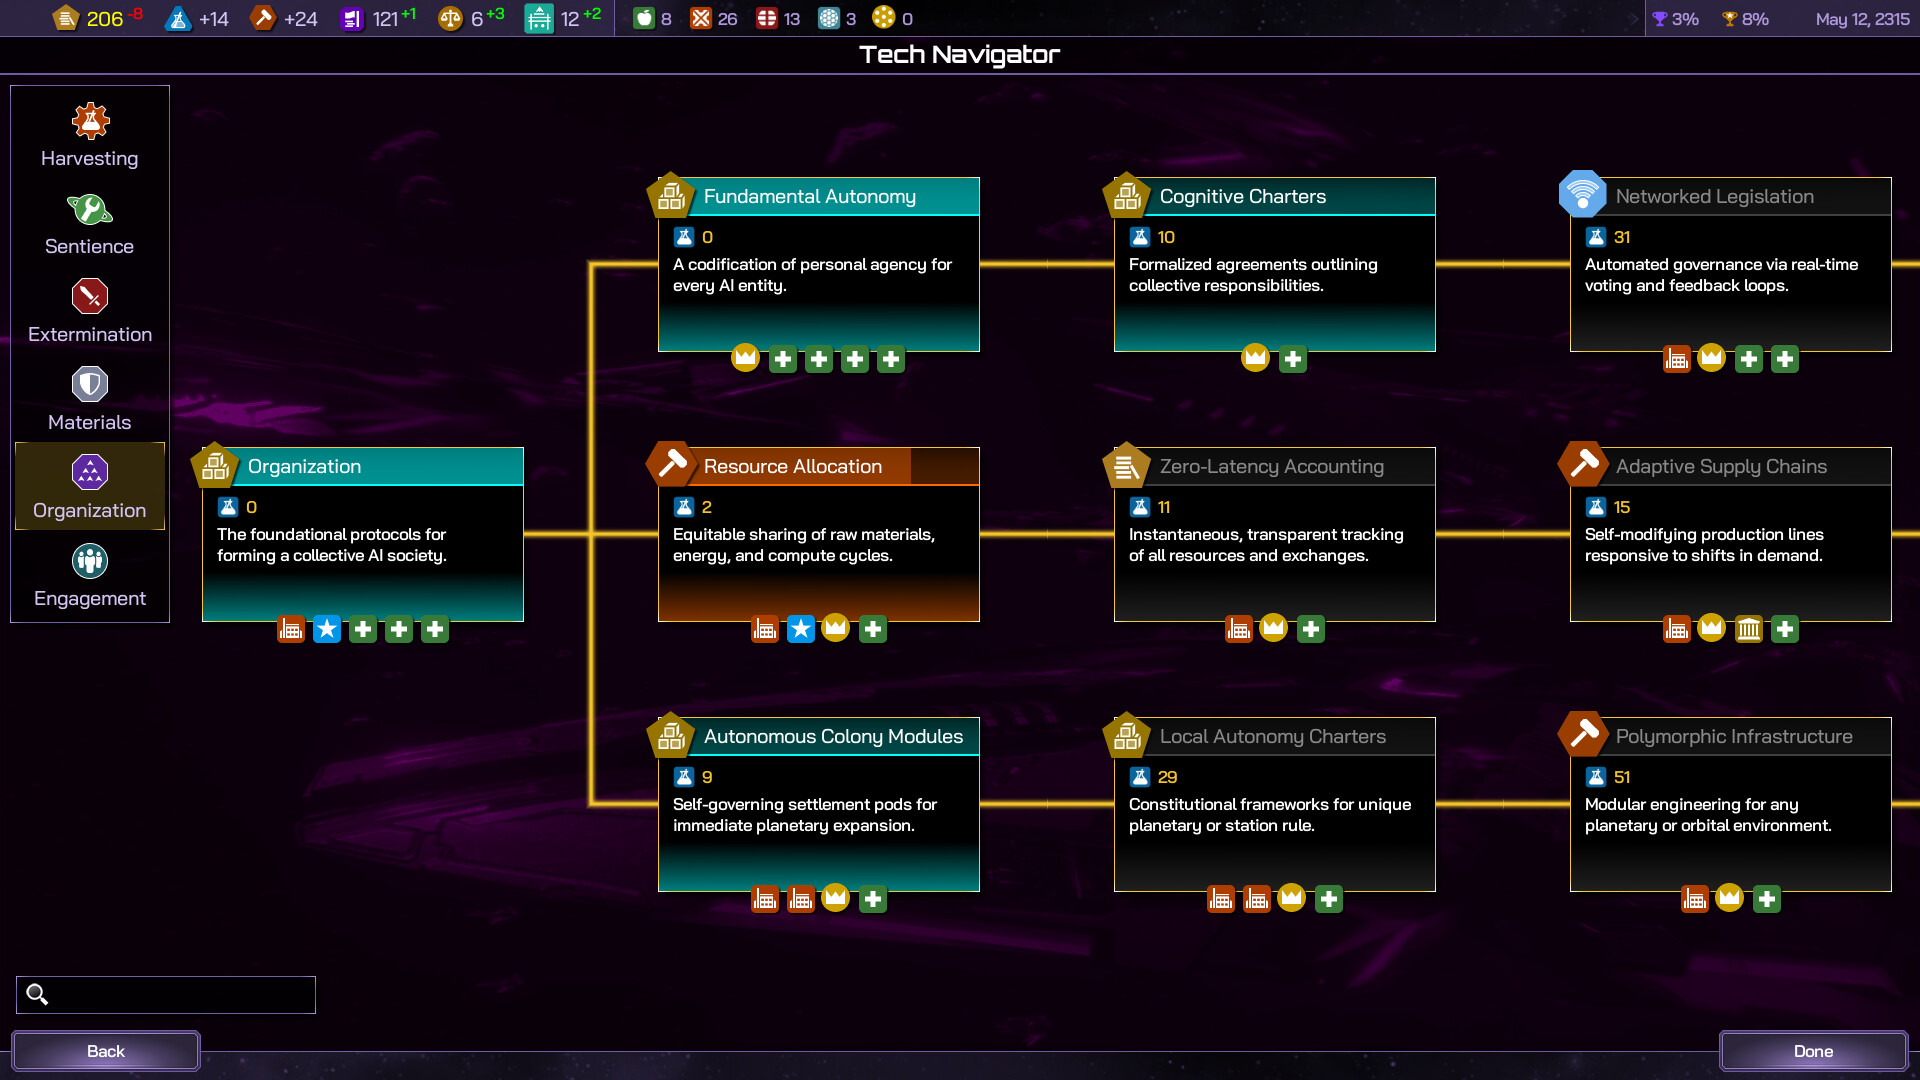Click the crown reward icon under Cognitive Charters
1920x1080 pixels.
[x=1256, y=357]
